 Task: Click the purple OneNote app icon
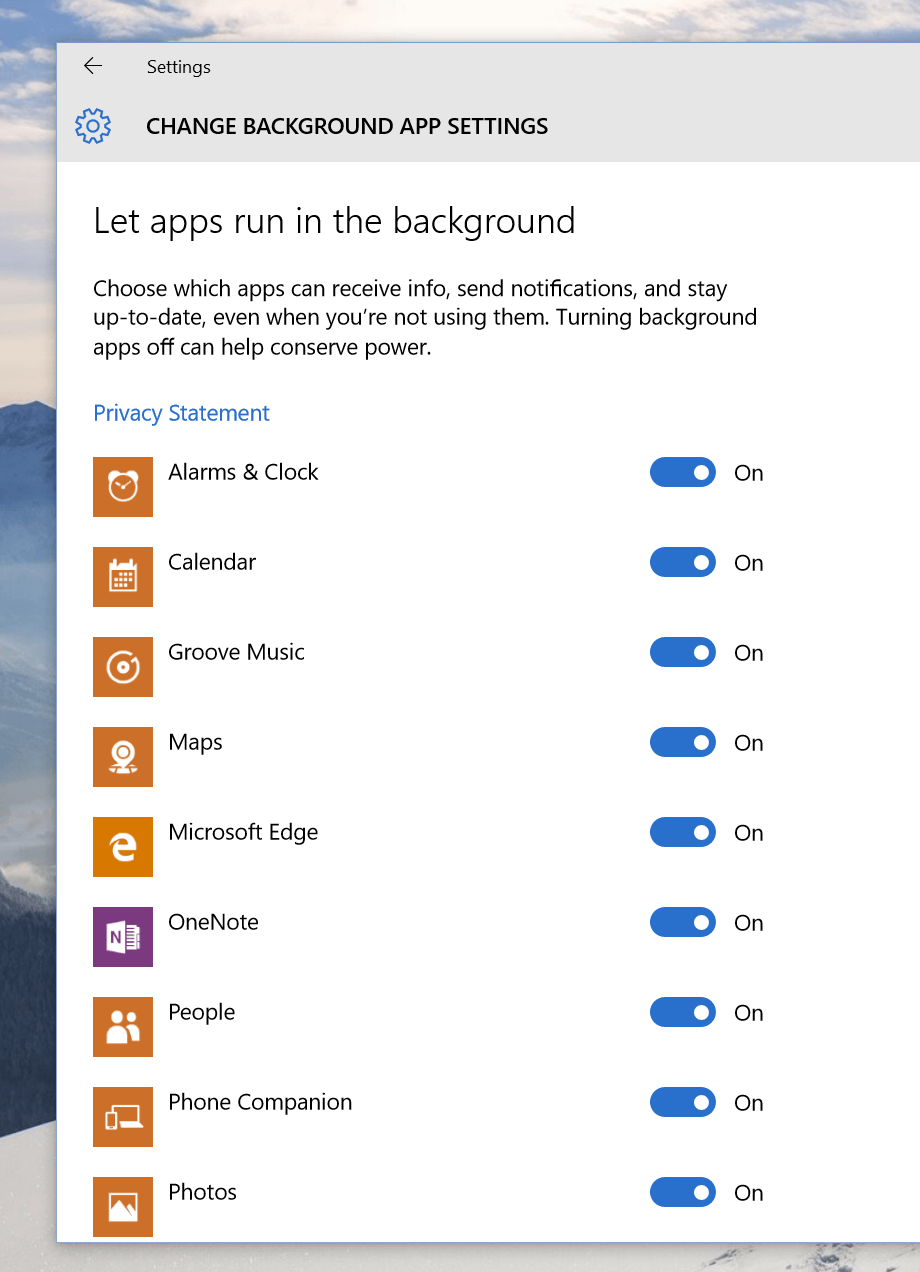pyautogui.click(x=123, y=937)
